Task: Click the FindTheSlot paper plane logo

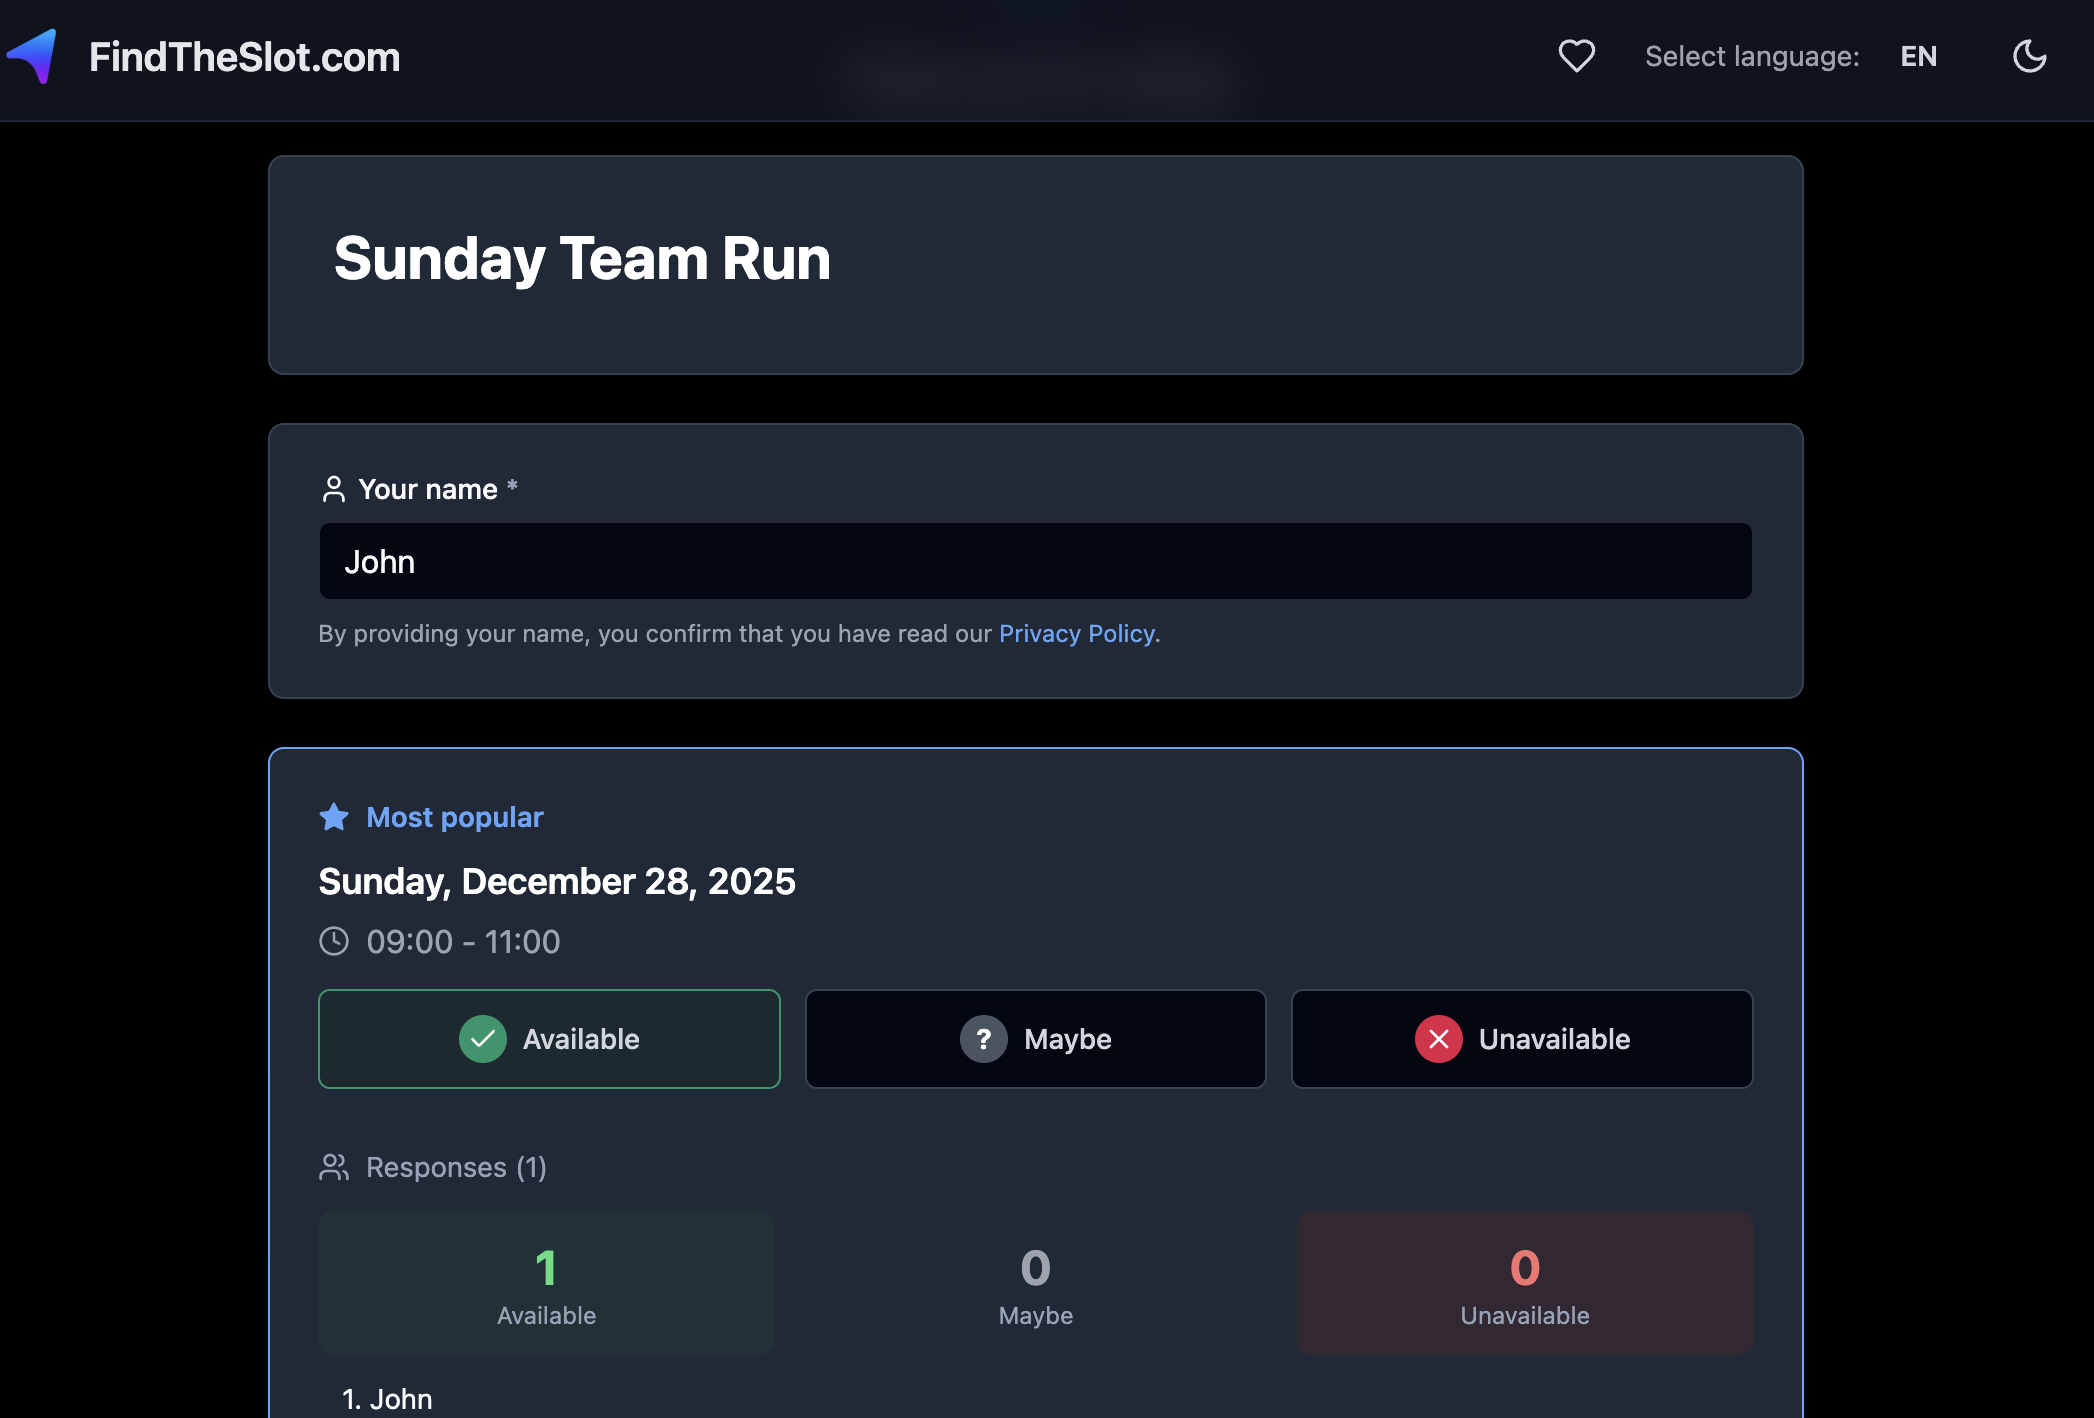Action: pyautogui.click(x=33, y=56)
